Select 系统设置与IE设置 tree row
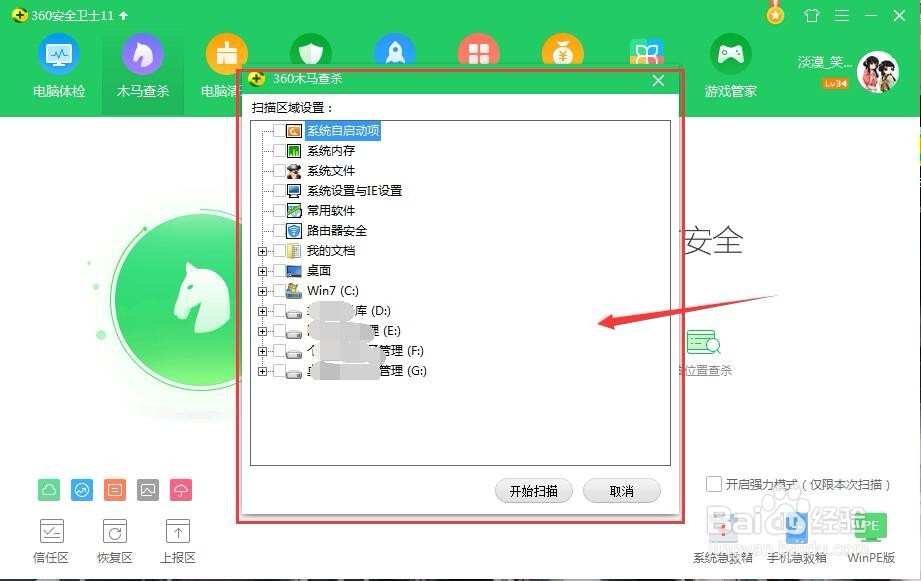 coord(354,190)
